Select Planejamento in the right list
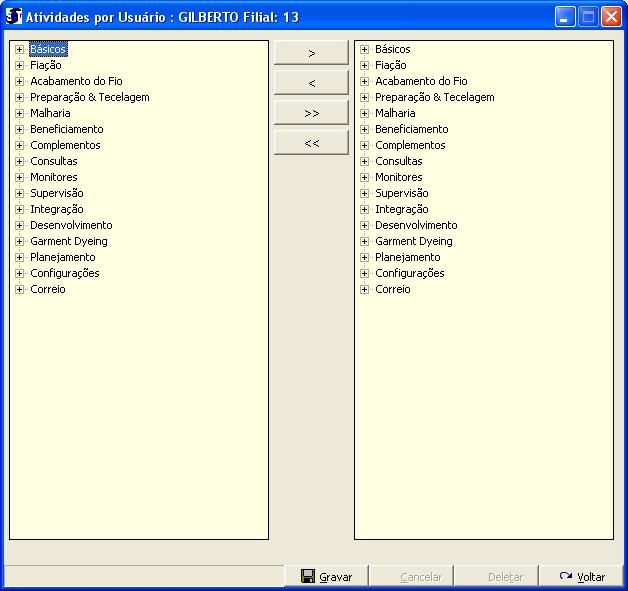 click(408, 257)
